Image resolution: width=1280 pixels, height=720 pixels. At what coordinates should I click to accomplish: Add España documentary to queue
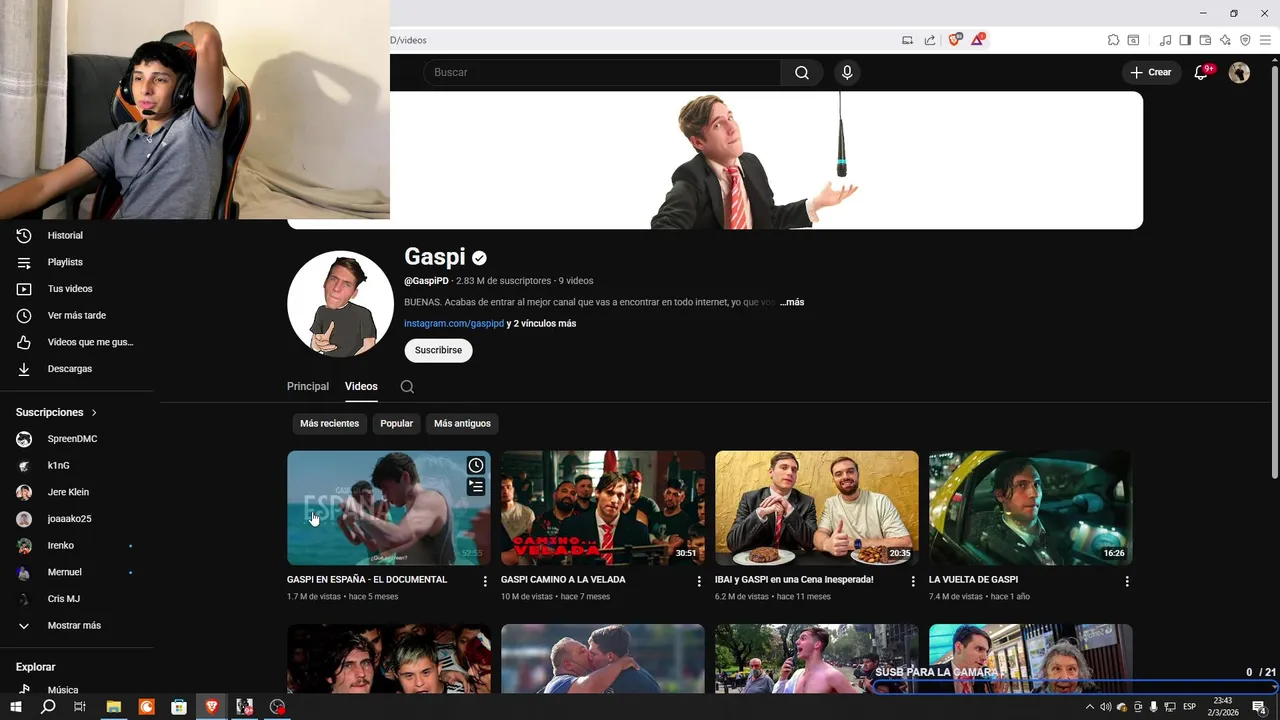[476, 486]
